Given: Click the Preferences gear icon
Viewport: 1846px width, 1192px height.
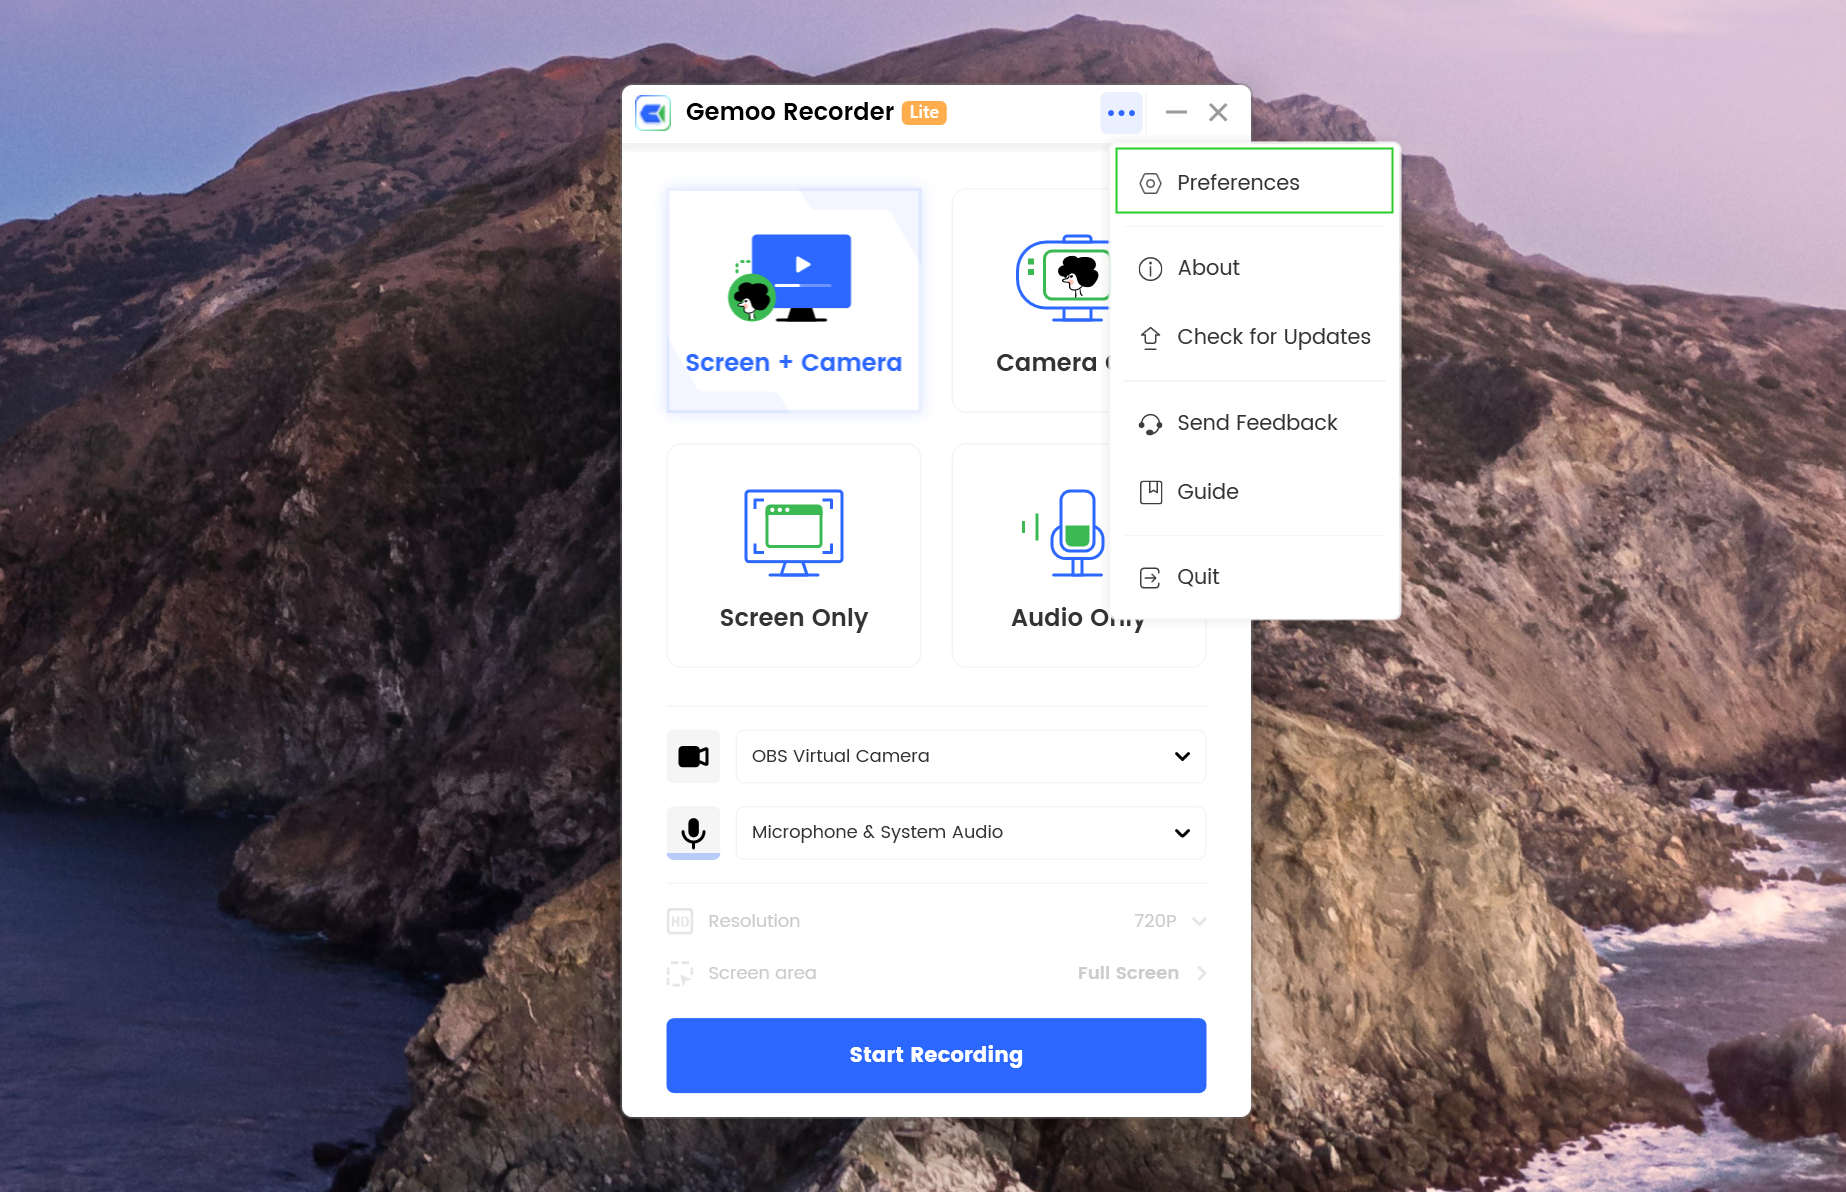Looking at the screenshot, I should coord(1150,183).
